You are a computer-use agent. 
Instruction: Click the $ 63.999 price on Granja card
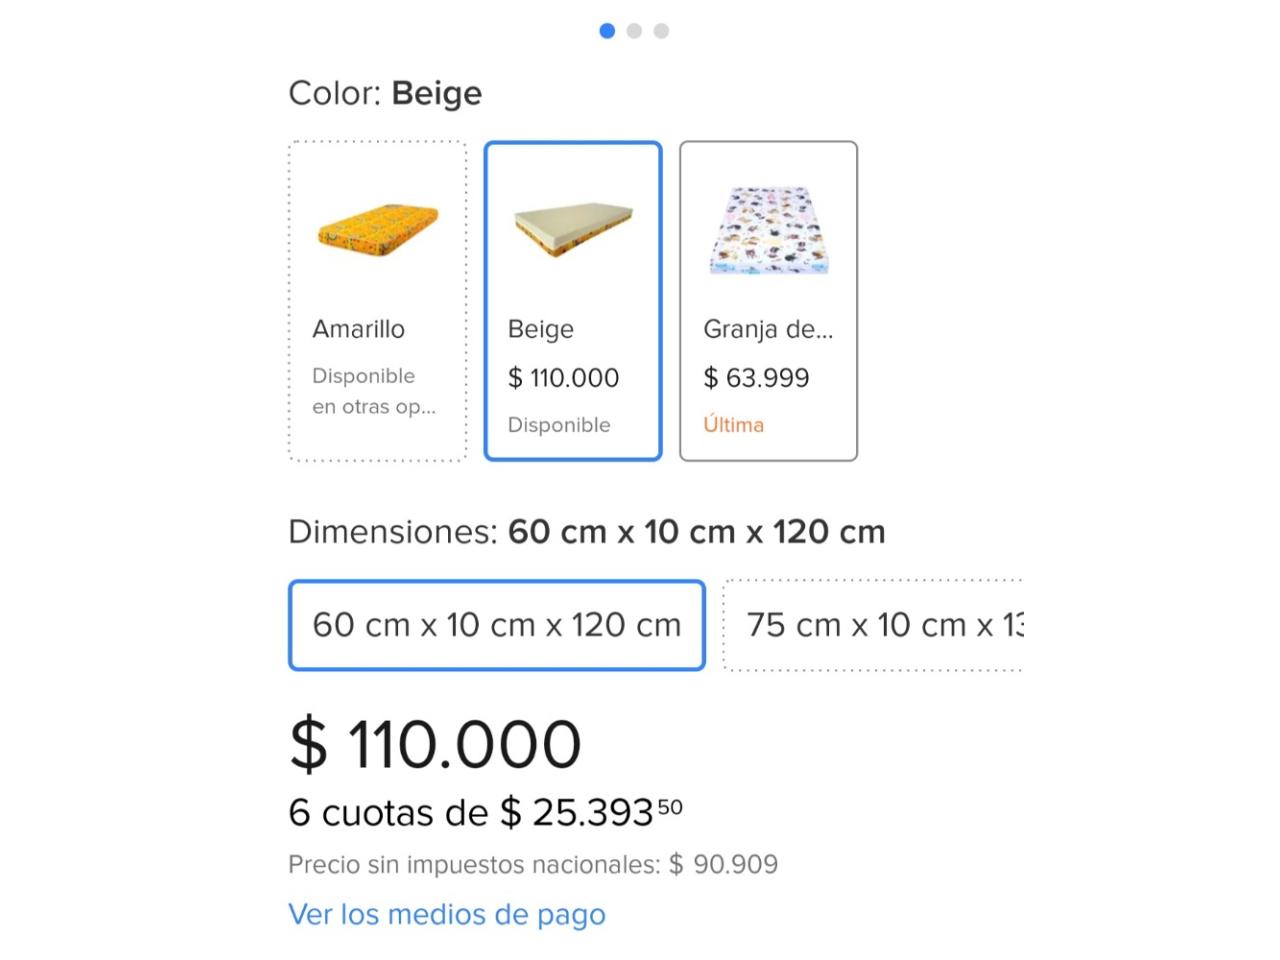(756, 378)
